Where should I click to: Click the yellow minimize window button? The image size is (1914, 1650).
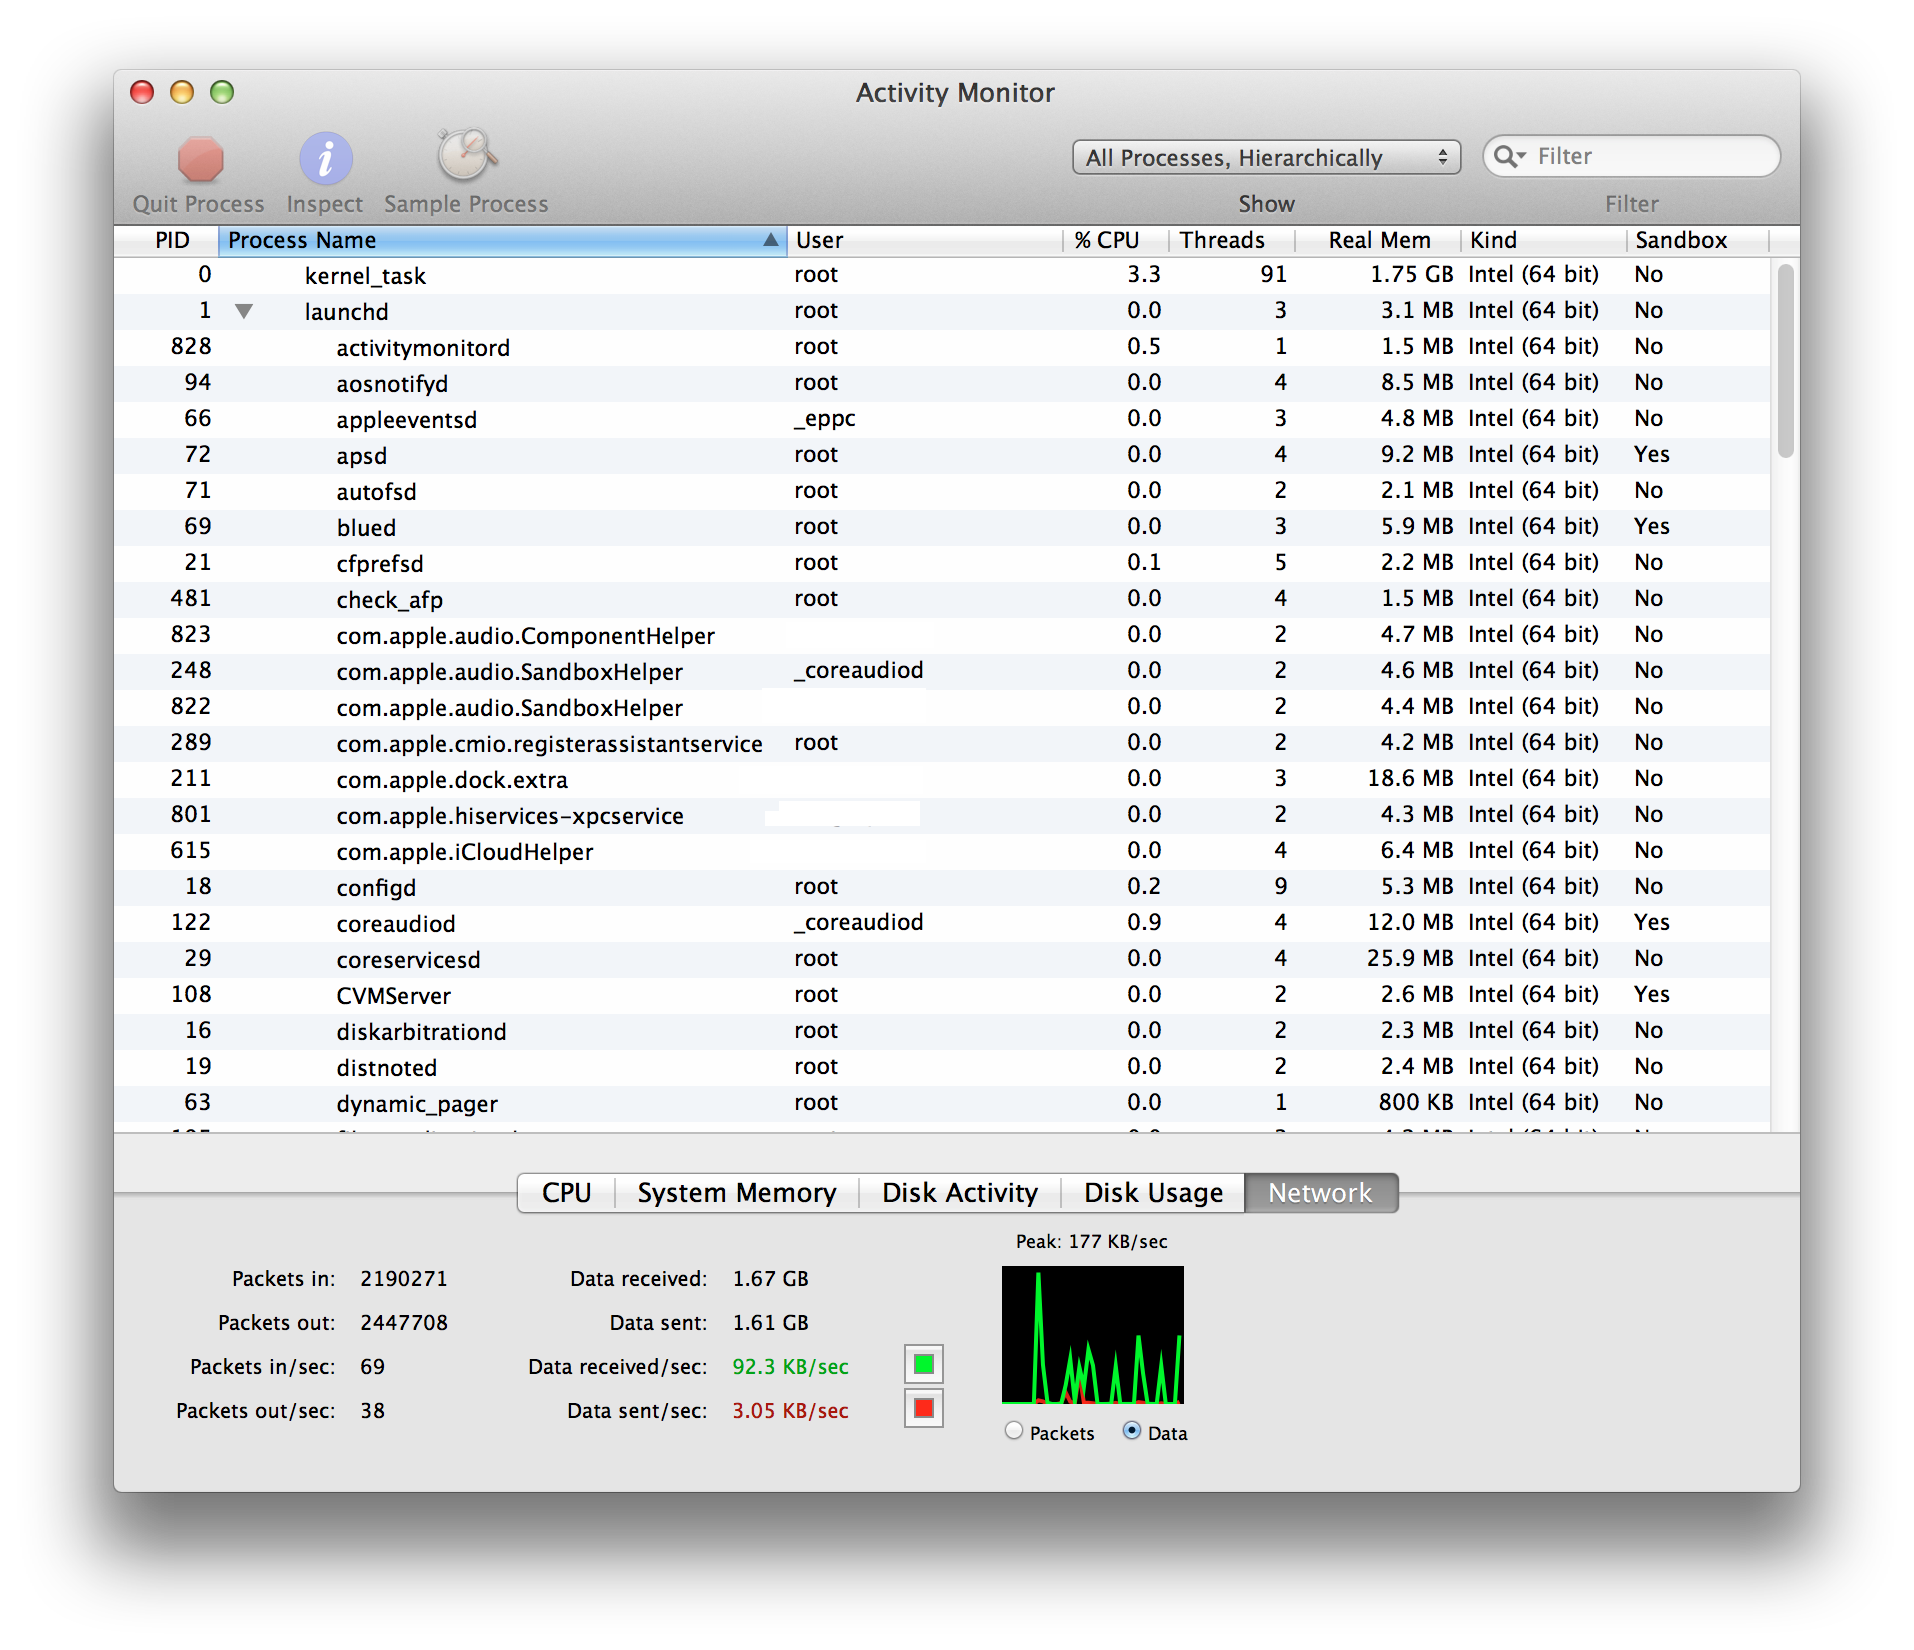[182, 92]
